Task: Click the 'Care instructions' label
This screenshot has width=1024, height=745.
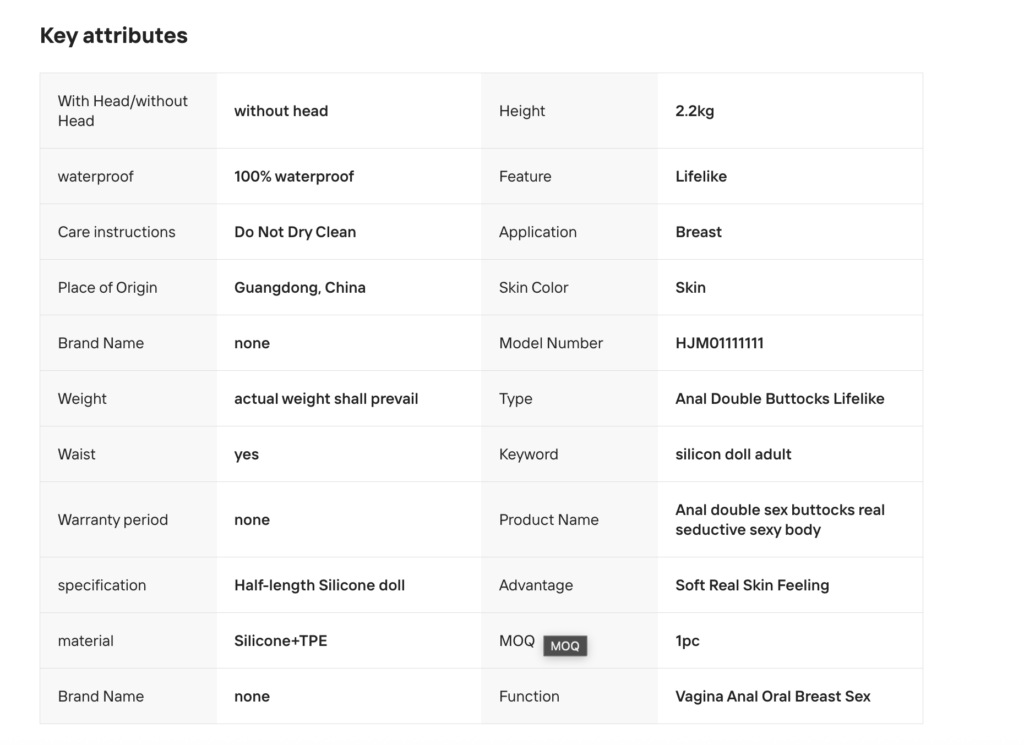Action: pos(116,232)
